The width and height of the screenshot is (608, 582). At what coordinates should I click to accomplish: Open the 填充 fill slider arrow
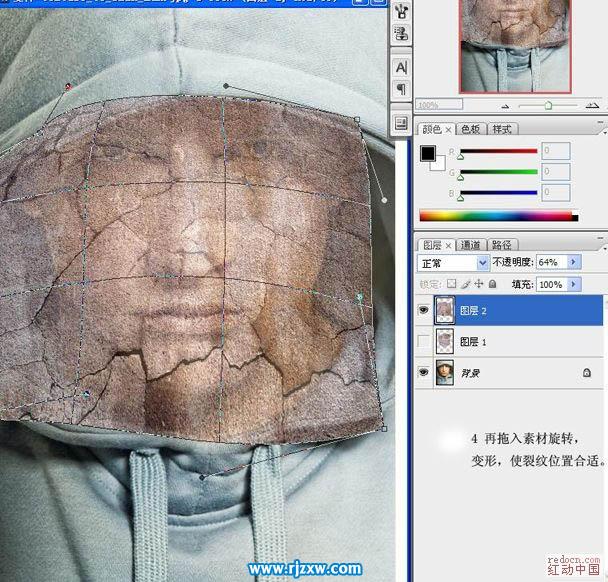[x=574, y=284]
